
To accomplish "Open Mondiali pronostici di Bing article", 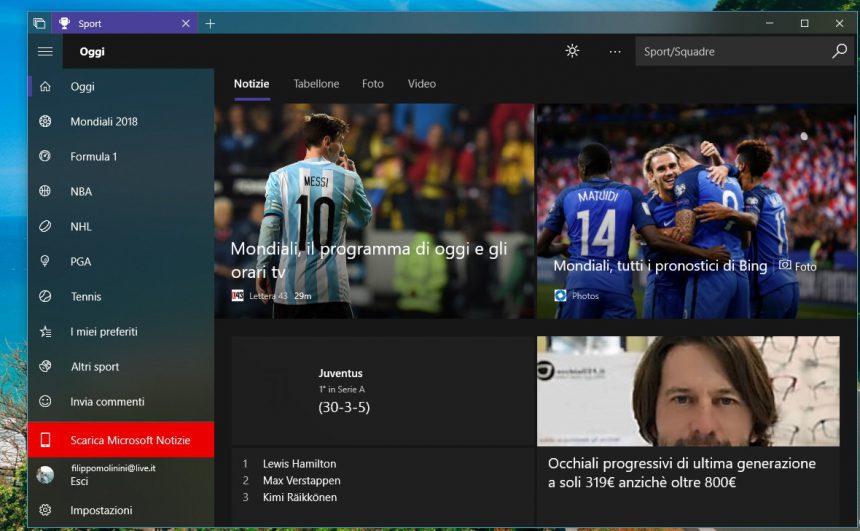I will 696,211.
